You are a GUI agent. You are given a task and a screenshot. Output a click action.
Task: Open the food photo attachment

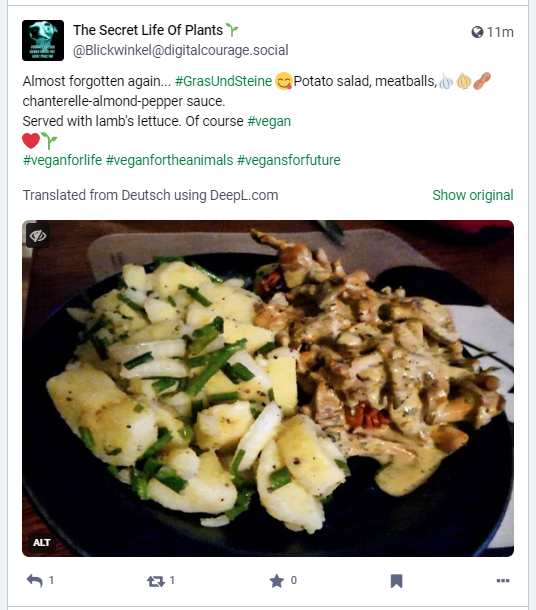[268, 388]
